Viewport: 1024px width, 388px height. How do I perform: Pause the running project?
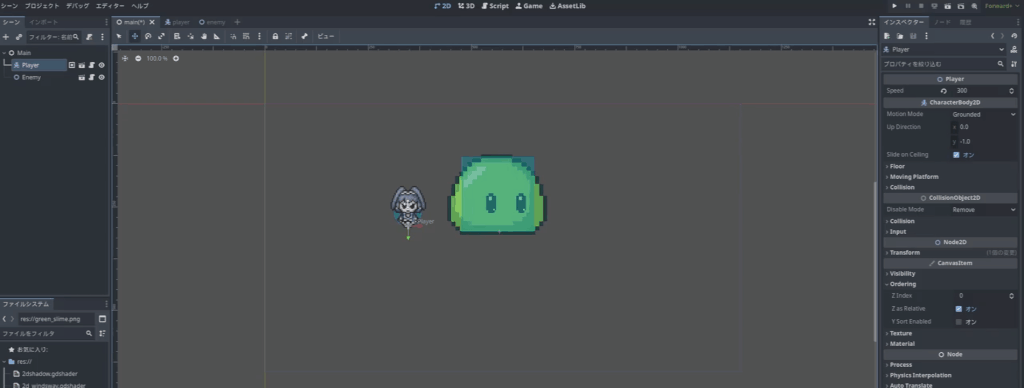pos(908,6)
